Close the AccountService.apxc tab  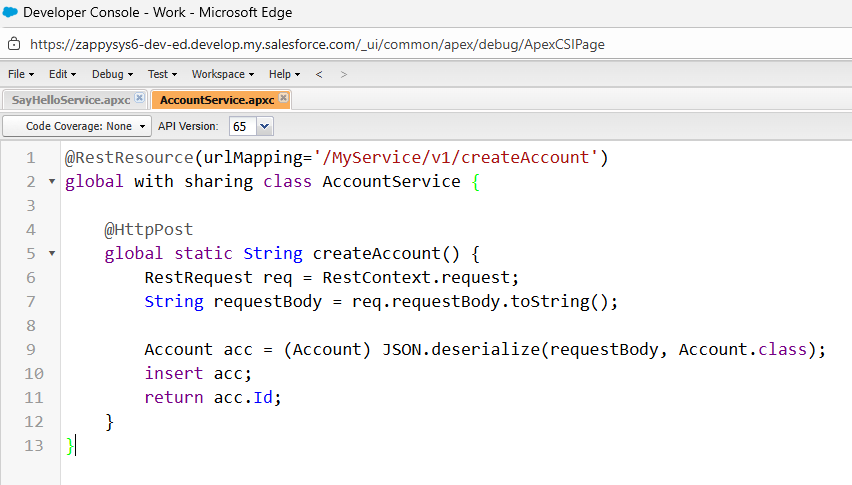click(x=283, y=98)
